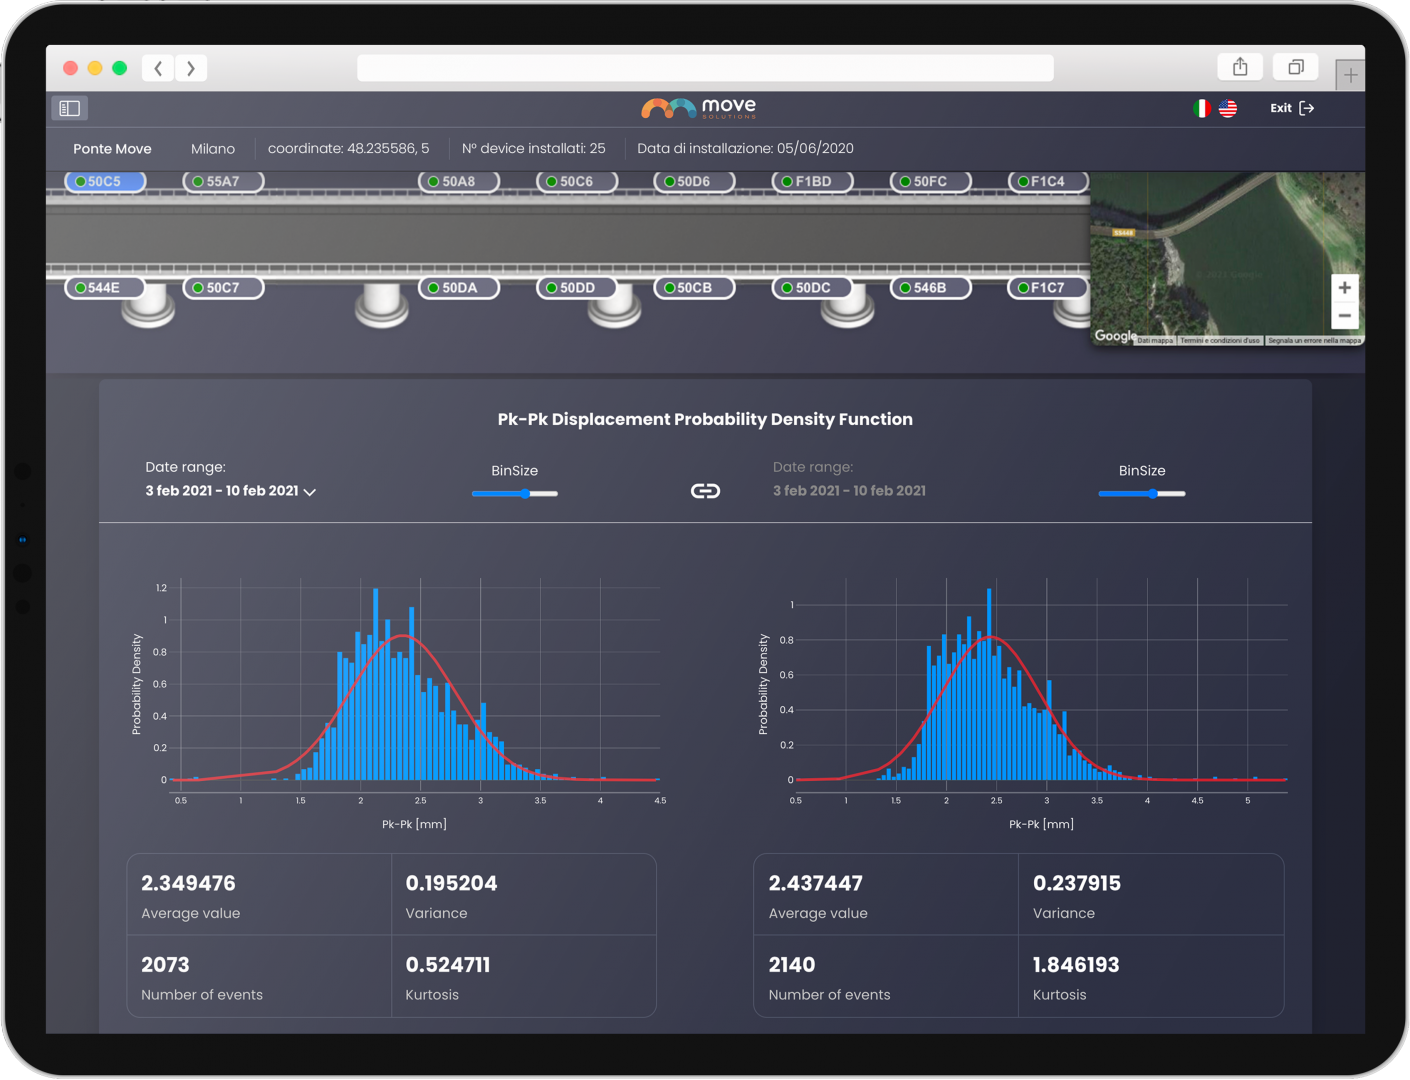Switch language to Italian flag
Image resolution: width=1410 pixels, height=1080 pixels.
click(x=1202, y=108)
